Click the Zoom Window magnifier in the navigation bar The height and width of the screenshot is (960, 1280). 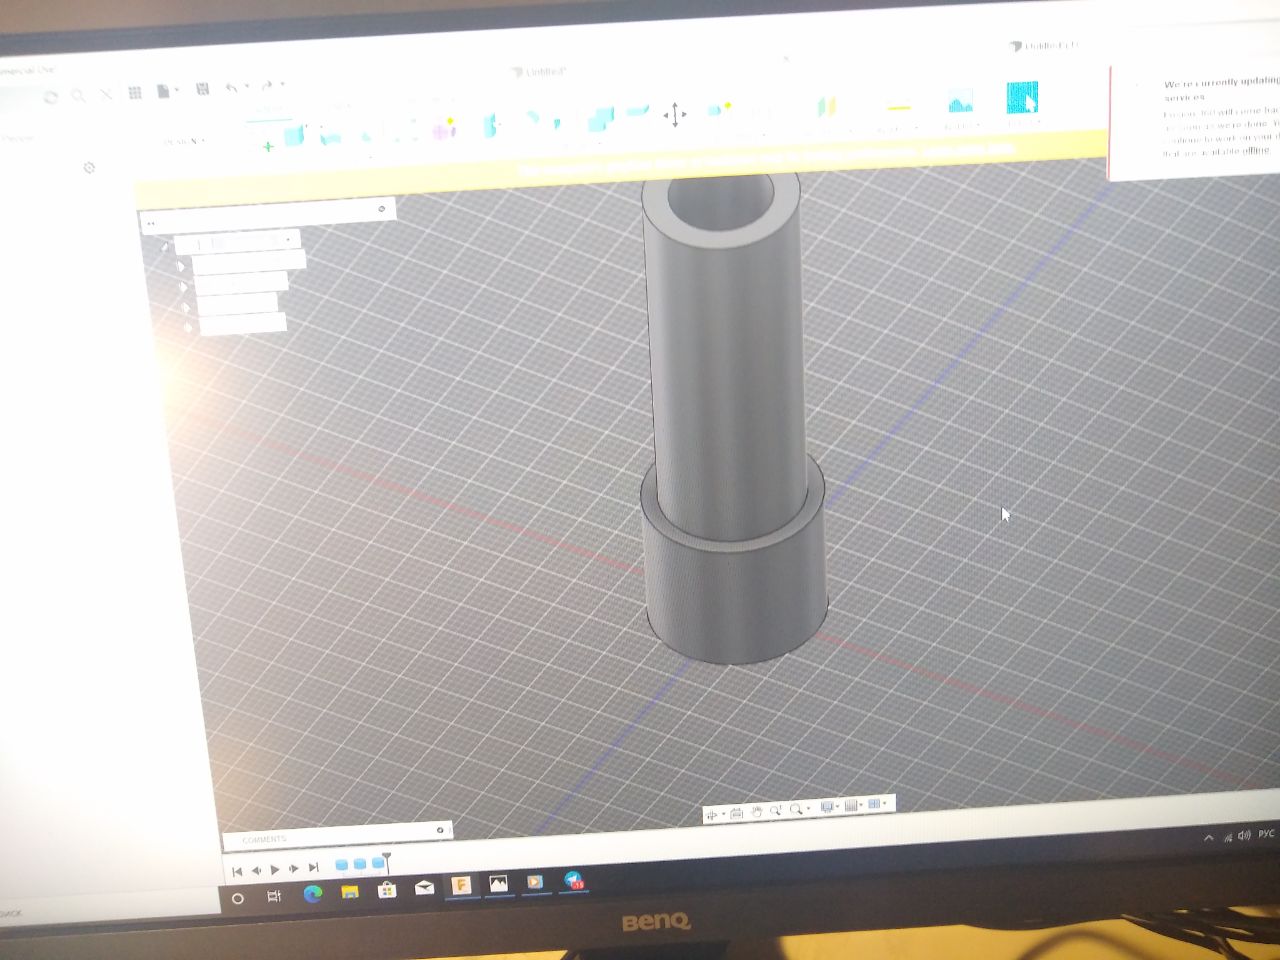point(797,809)
